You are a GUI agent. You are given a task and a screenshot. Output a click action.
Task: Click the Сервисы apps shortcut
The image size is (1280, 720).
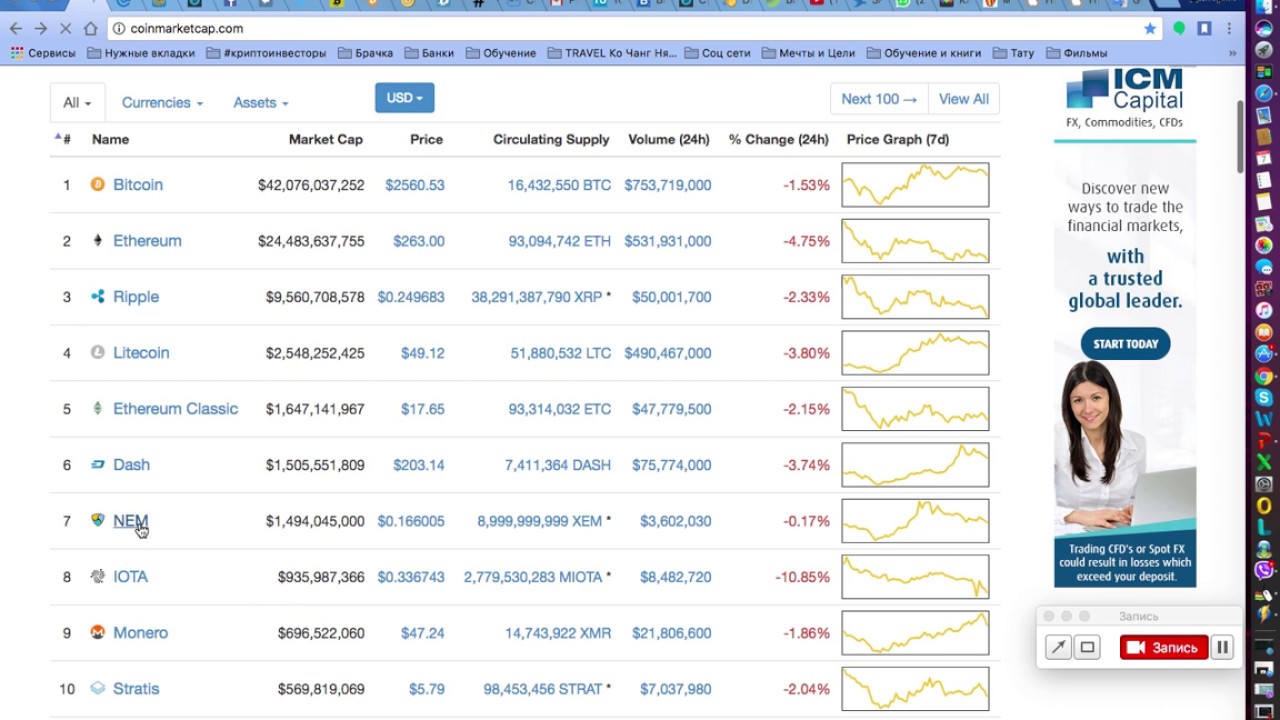(x=44, y=53)
